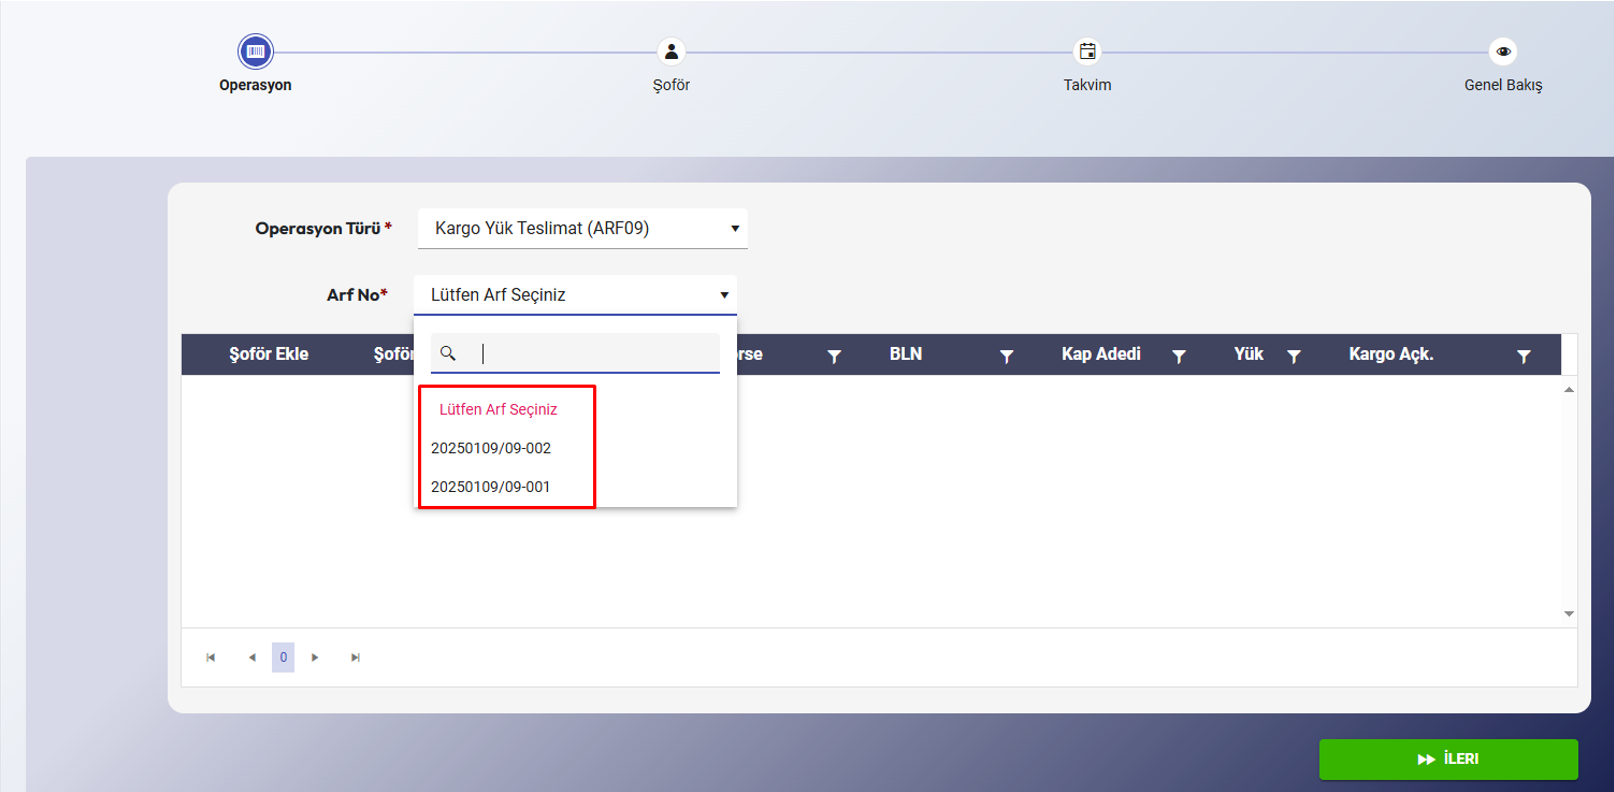Image resolution: width=1614 pixels, height=792 pixels.
Task: Select the 'Lütfen Arf Seçiniz' placeholder option
Action: (498, 409)
